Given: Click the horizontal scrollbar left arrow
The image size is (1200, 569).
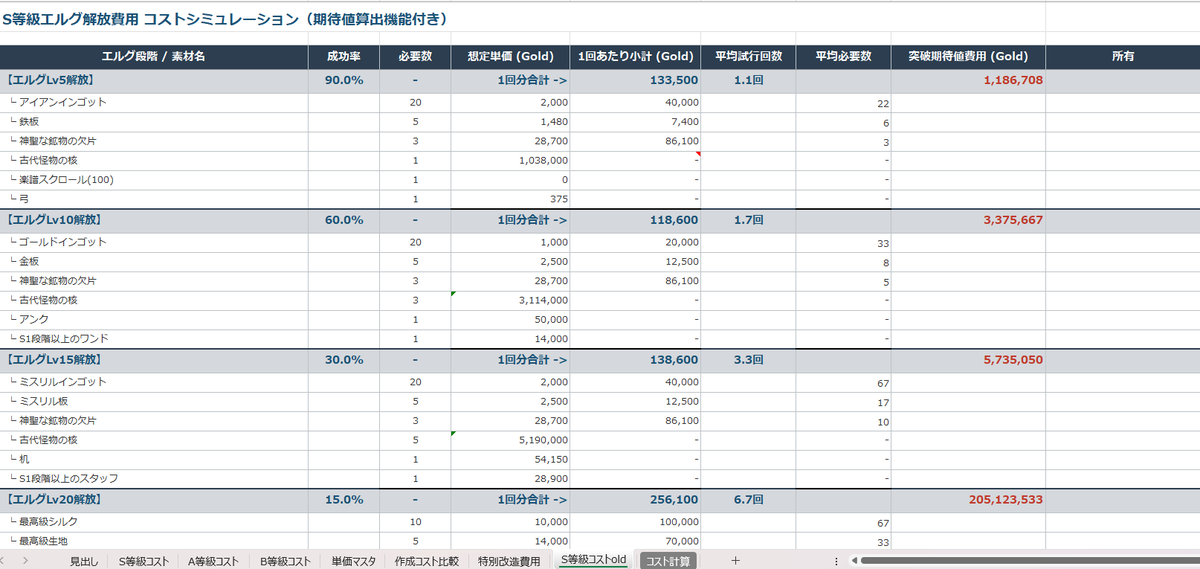Looking at the screenshot, I should point(854,561).
